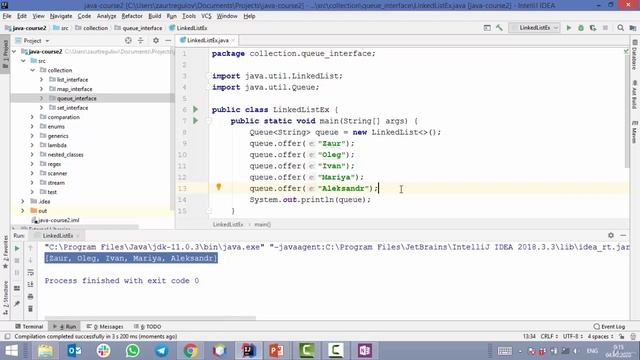Click the window layout icon next to hammer
Image resolution: width=640 pixels, height=360 pixels.
(487, 28)
